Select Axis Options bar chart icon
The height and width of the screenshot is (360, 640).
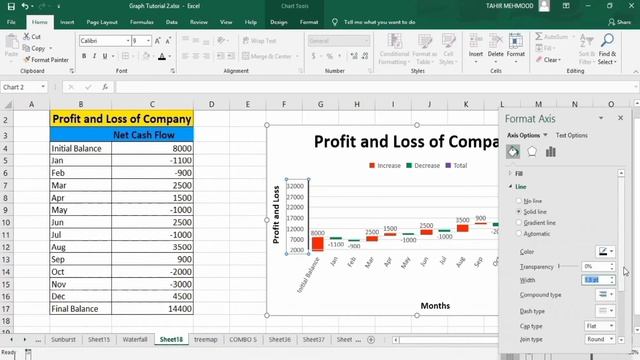pyautogui.click(x=551, y=152)
